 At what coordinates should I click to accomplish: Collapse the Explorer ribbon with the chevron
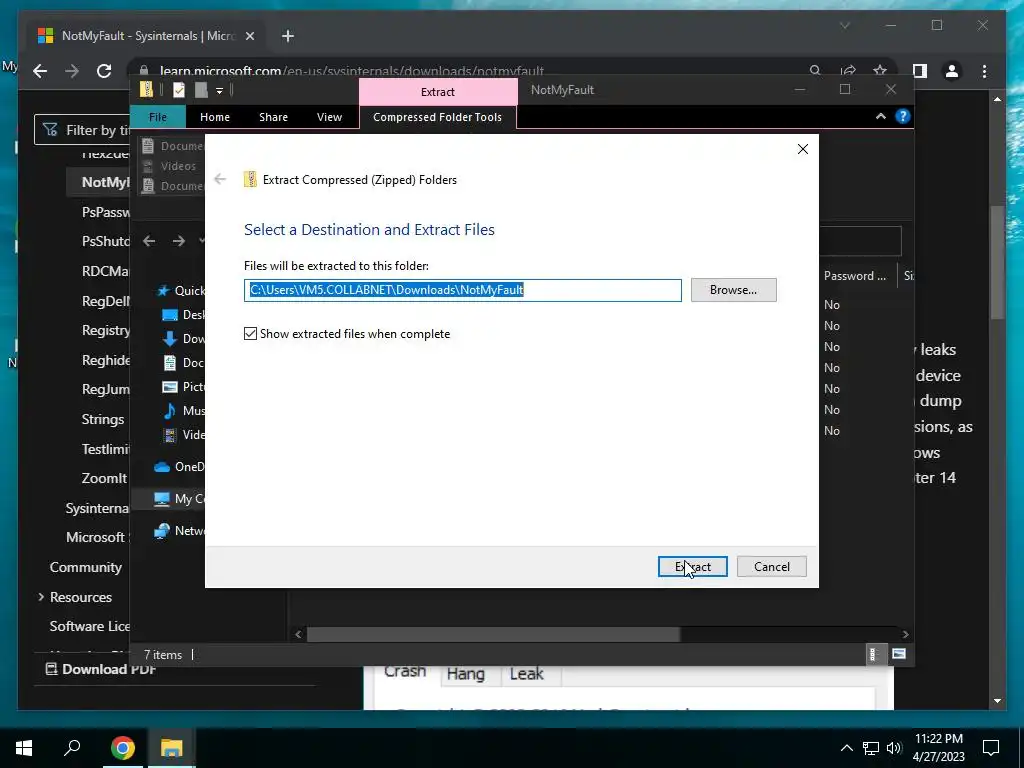pyautogui.click(x=880, y=116)
